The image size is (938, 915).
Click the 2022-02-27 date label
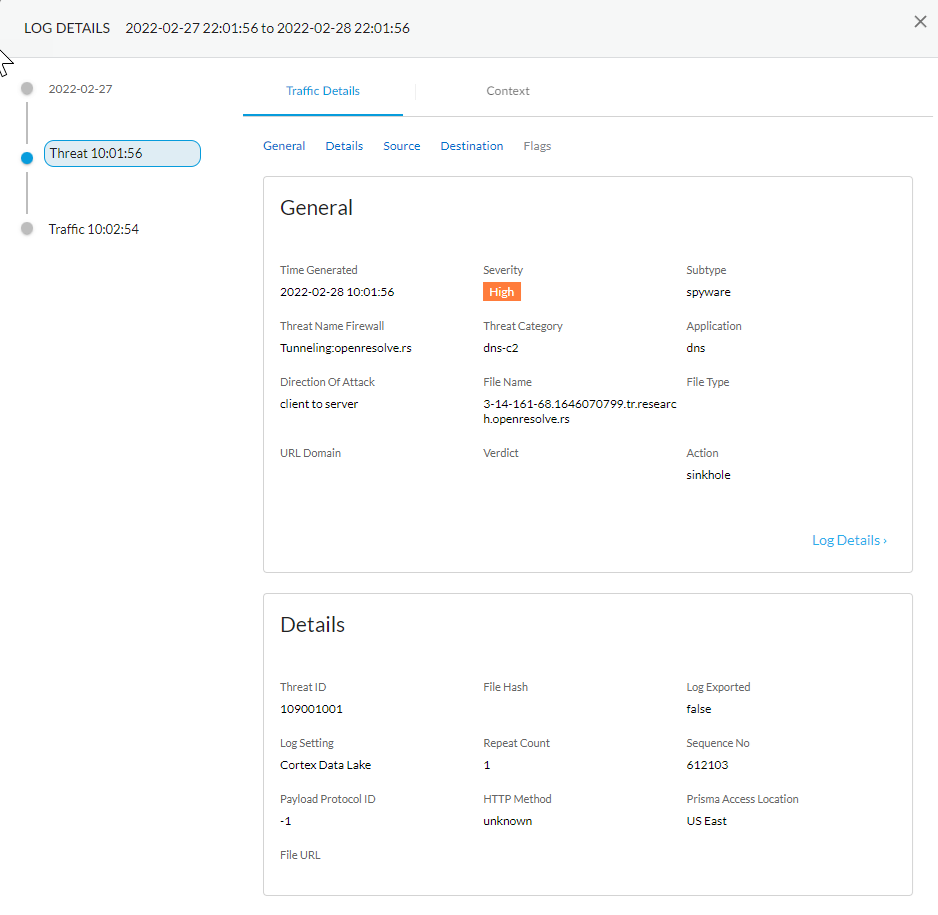[x=80, y=89]
